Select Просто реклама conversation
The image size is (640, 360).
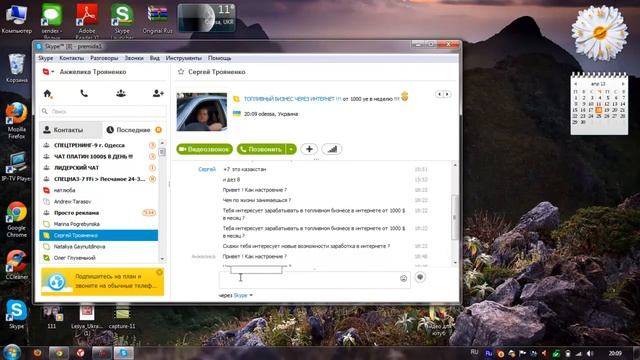(x=98, y=213)
